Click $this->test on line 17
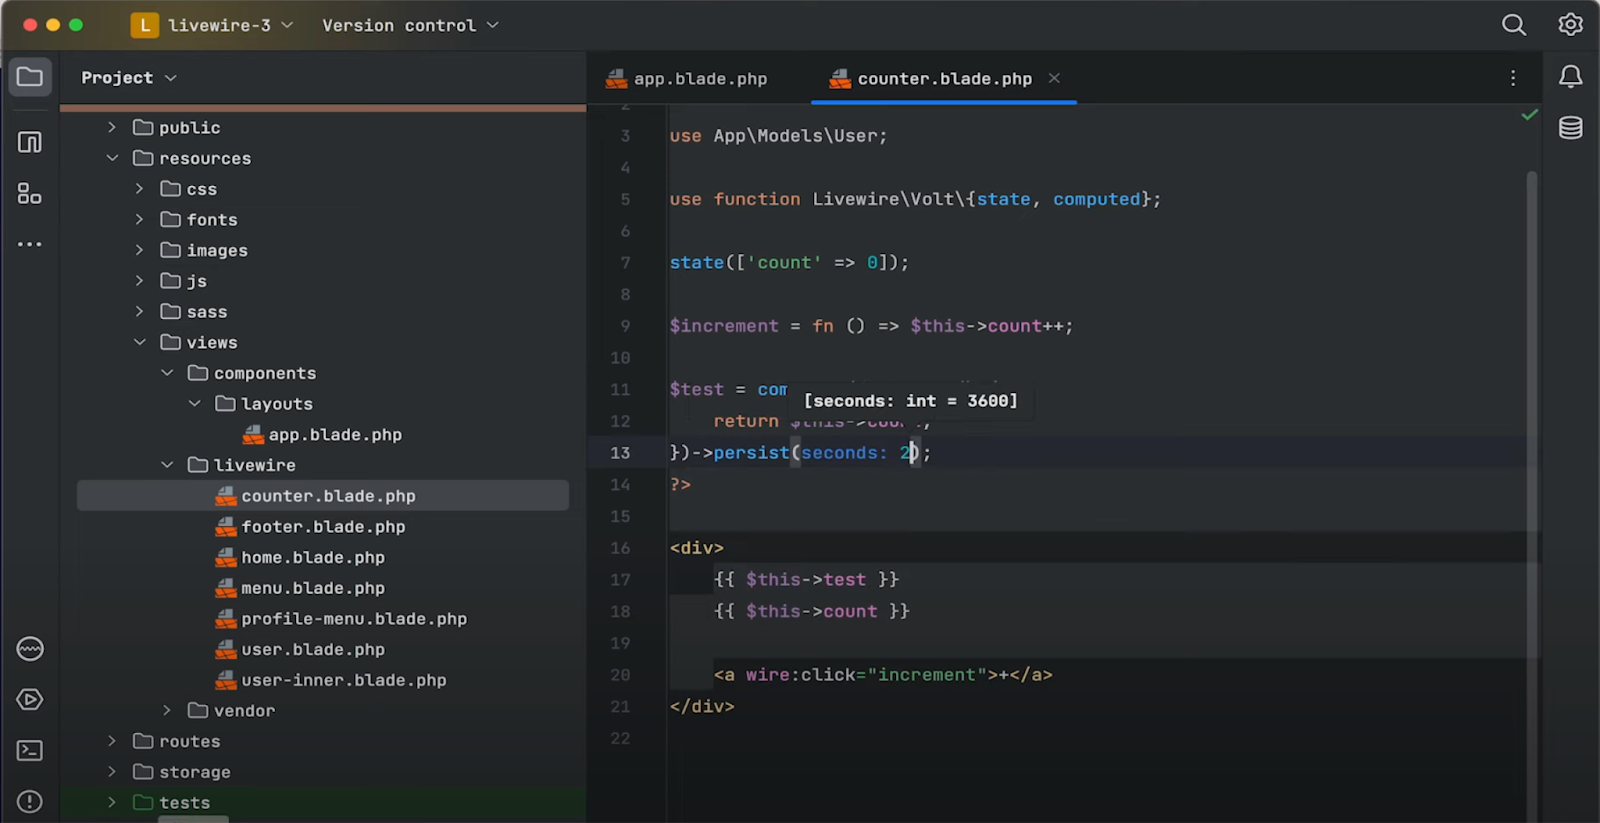 (x=806, y=580)
